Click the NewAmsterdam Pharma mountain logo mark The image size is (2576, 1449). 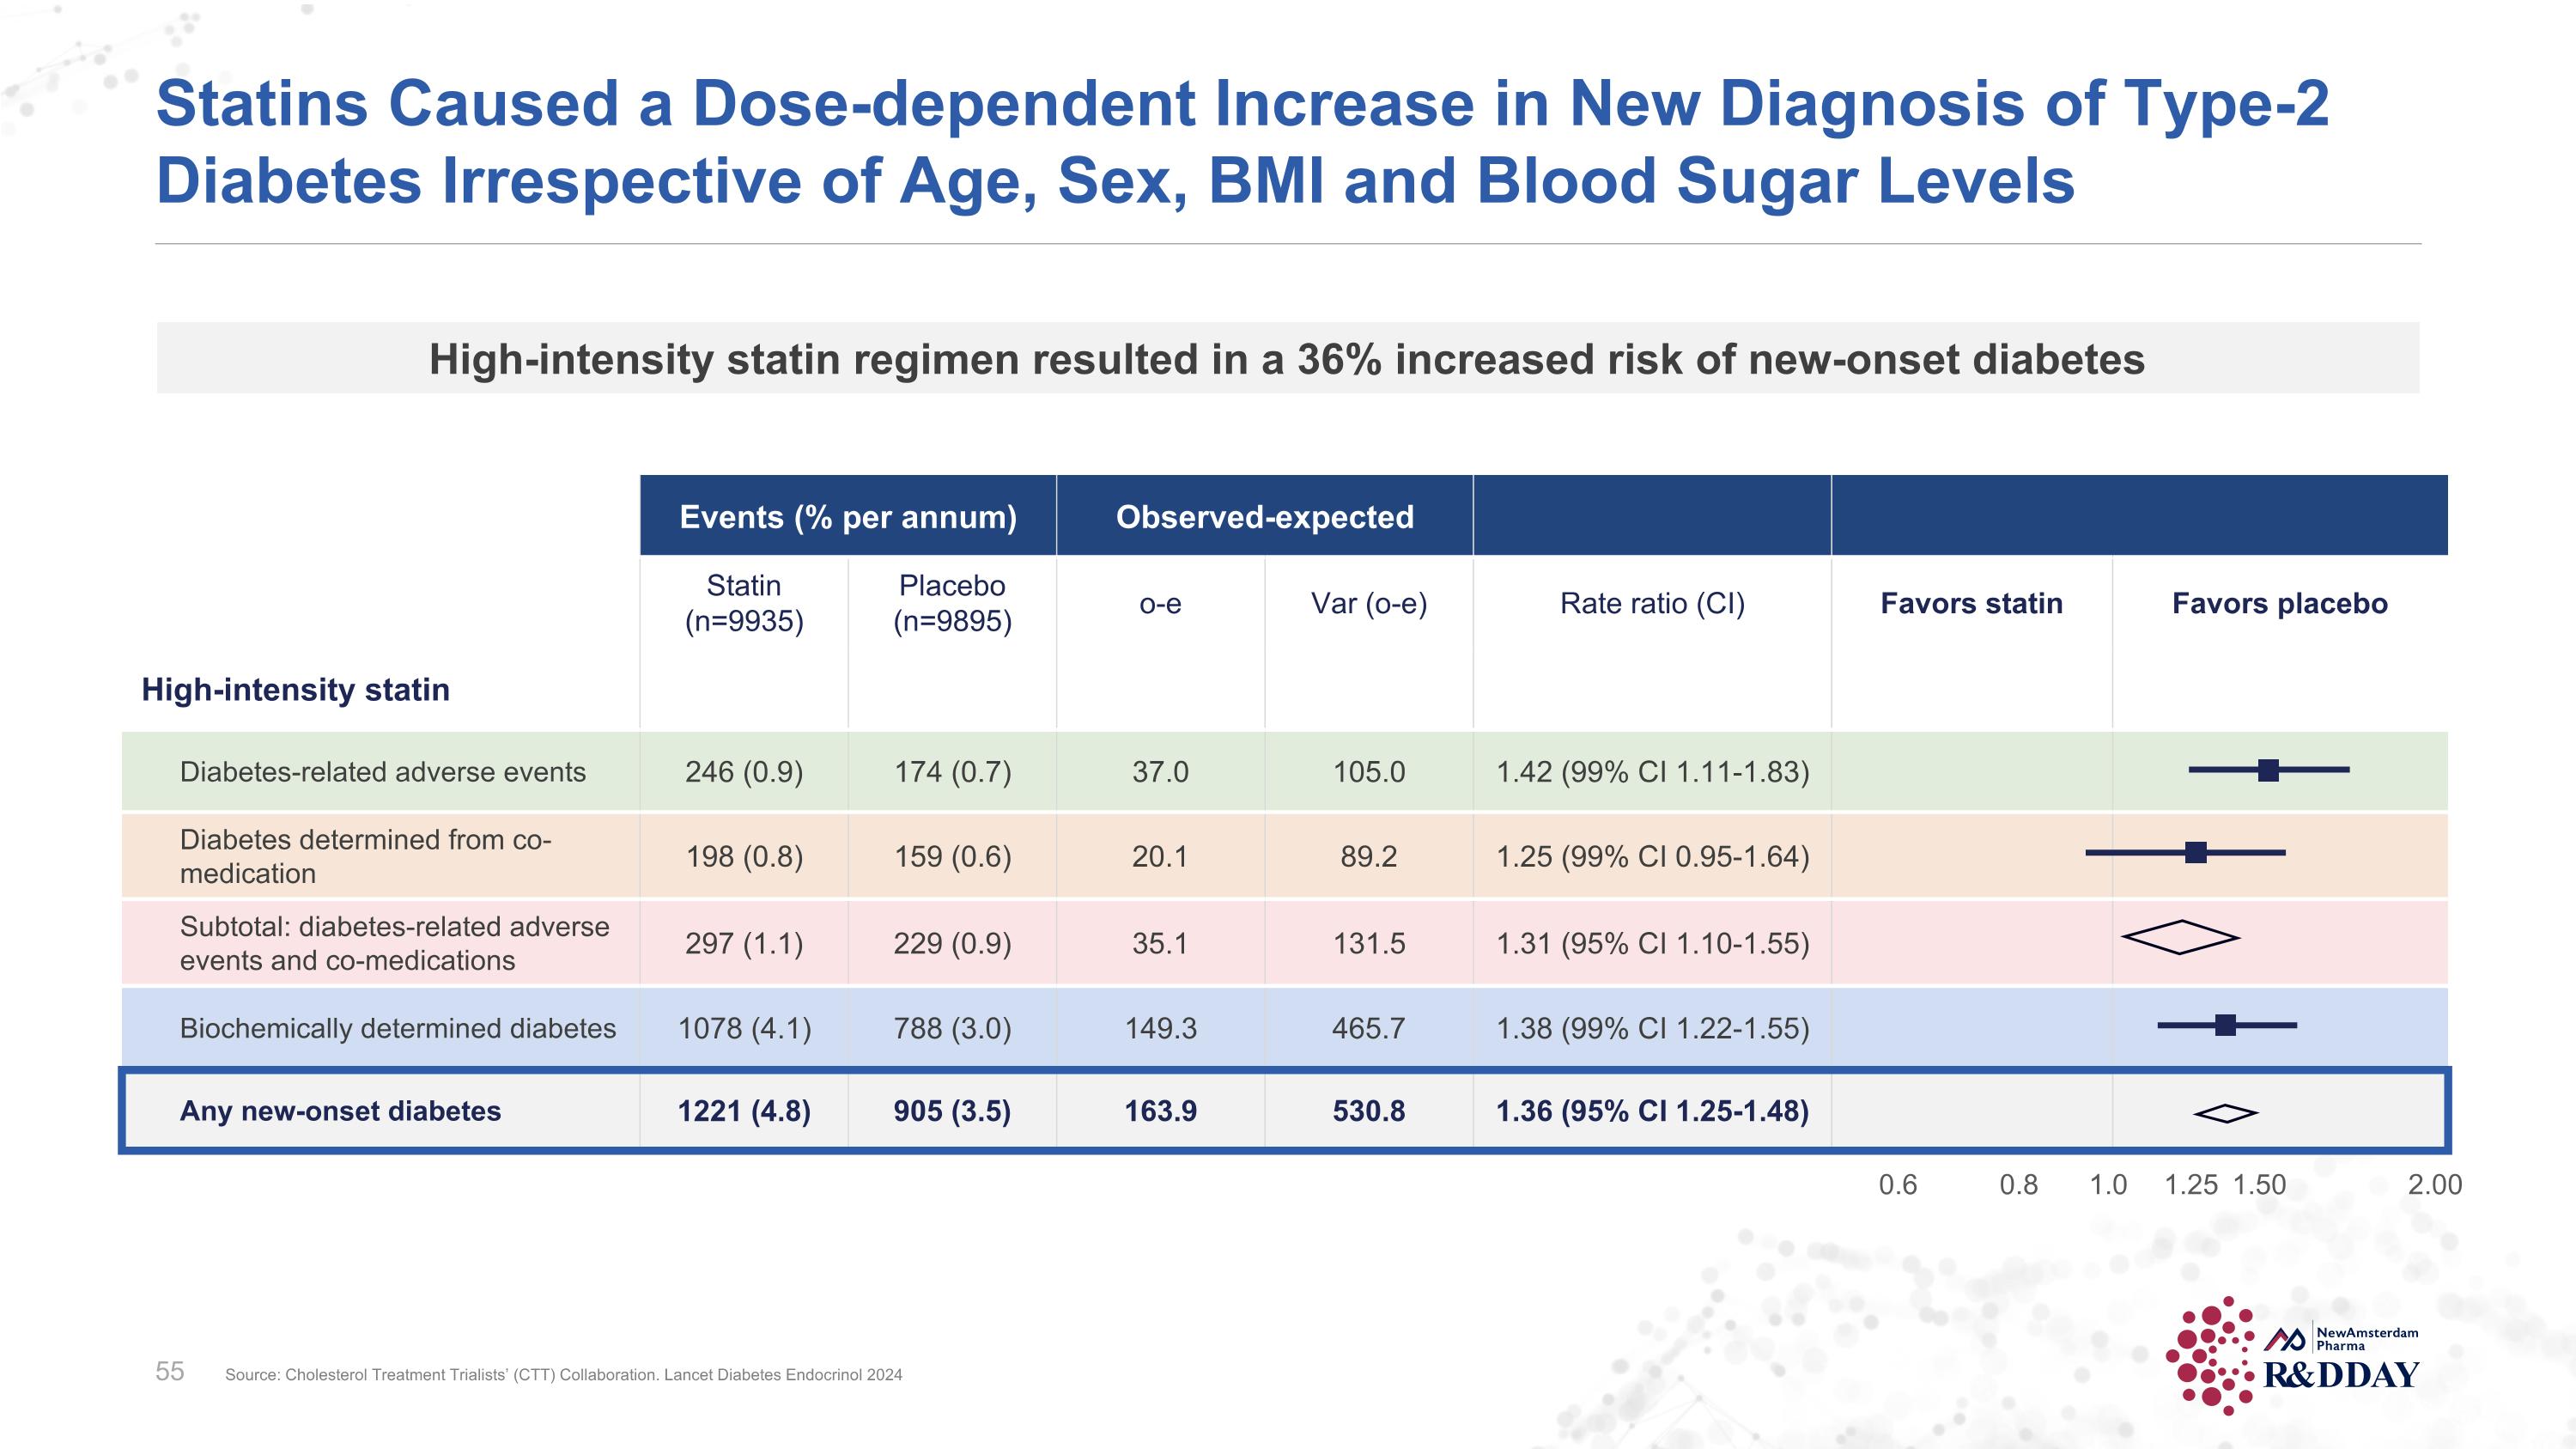(x=2284, y=1338)
